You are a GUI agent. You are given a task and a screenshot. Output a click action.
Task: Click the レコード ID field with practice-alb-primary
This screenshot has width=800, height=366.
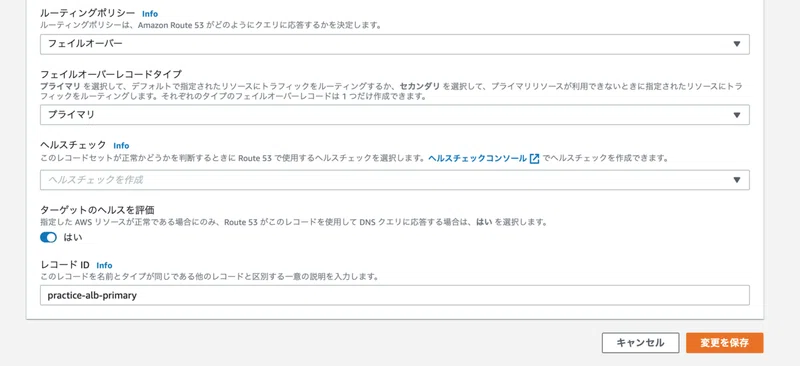point(394,295)
